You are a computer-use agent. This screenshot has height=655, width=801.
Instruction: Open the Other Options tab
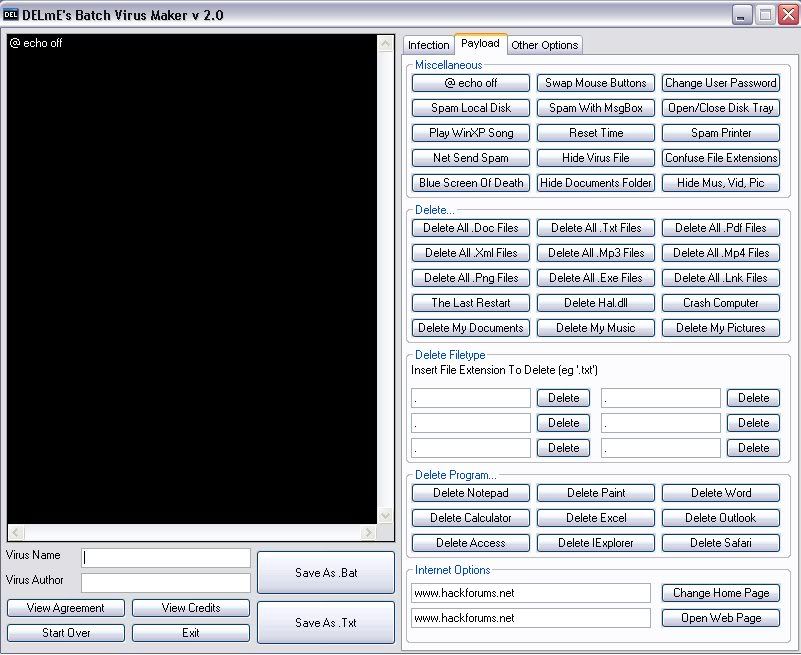(545, 45)
